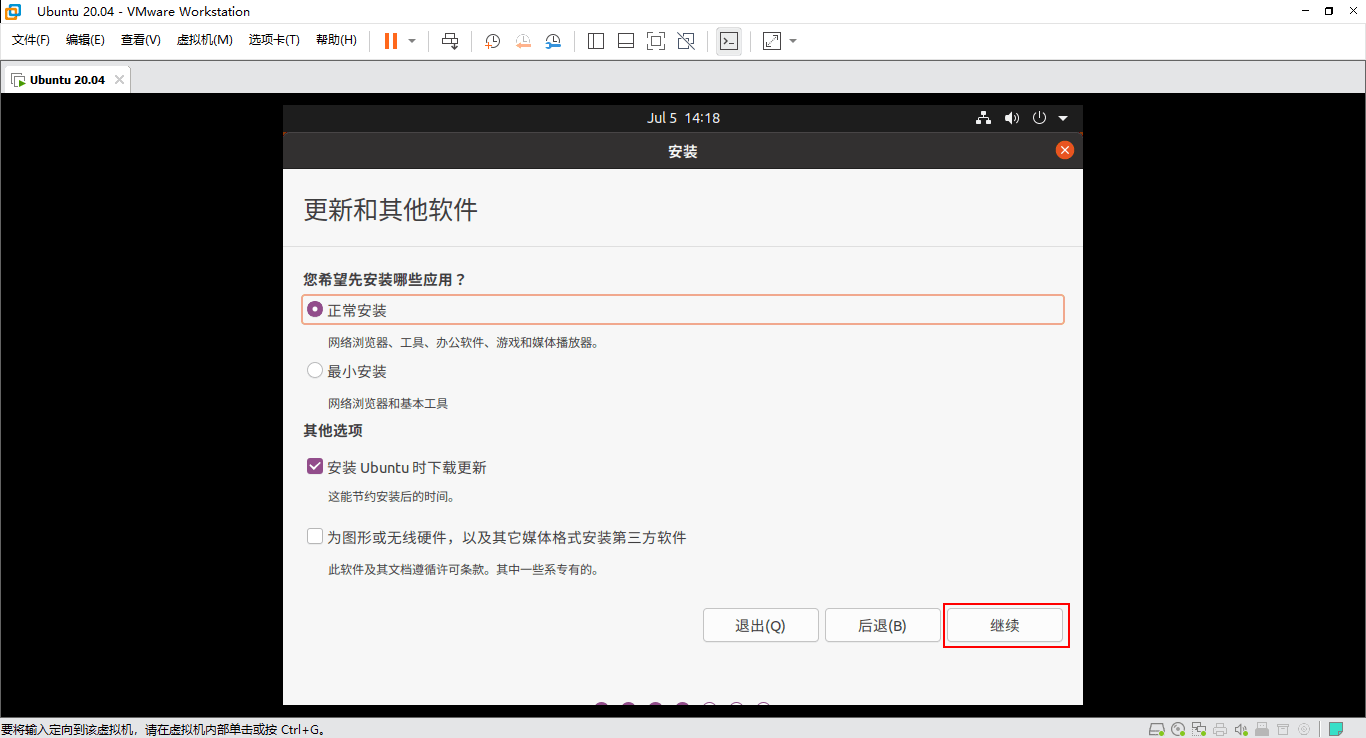Toggle the console view icon

tap(729, 41)
